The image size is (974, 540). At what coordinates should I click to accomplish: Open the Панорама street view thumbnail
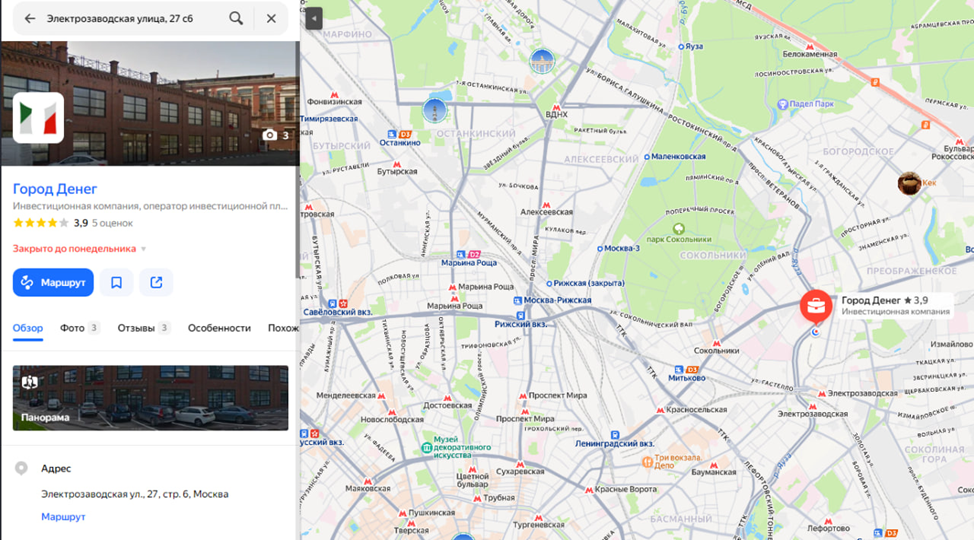tap(150, 398)
